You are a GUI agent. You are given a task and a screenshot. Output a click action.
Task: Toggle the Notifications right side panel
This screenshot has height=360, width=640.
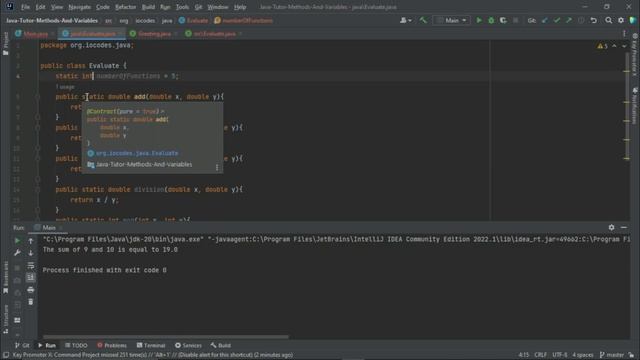(635, 105)
